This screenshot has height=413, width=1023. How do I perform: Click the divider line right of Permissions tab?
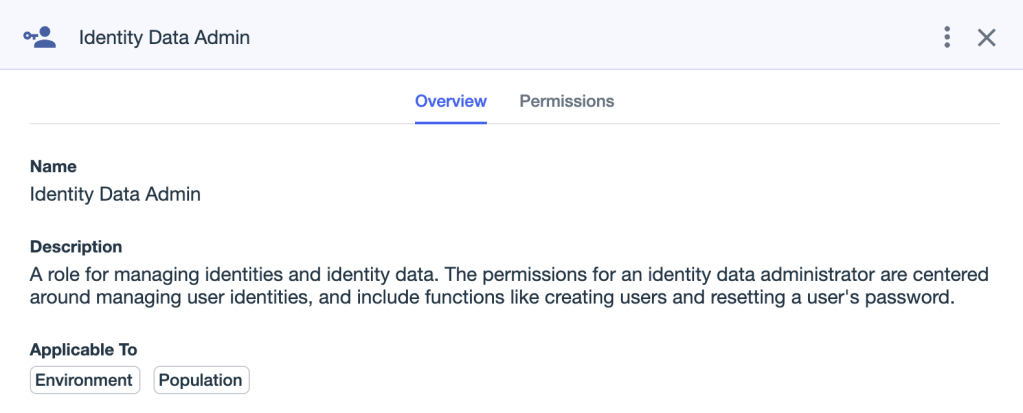tap(800, 123)
